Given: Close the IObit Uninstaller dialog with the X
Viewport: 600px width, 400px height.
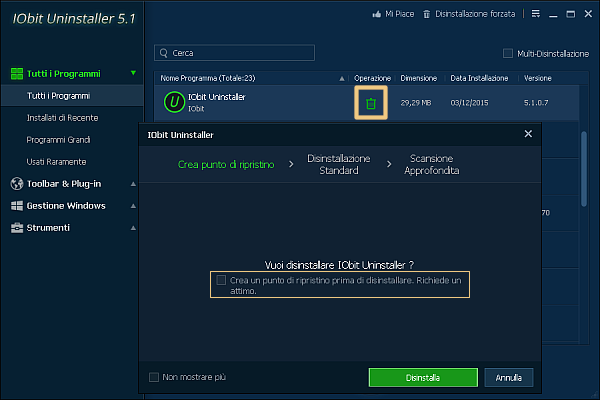Looking at the screenshot, I should point(528,134).
